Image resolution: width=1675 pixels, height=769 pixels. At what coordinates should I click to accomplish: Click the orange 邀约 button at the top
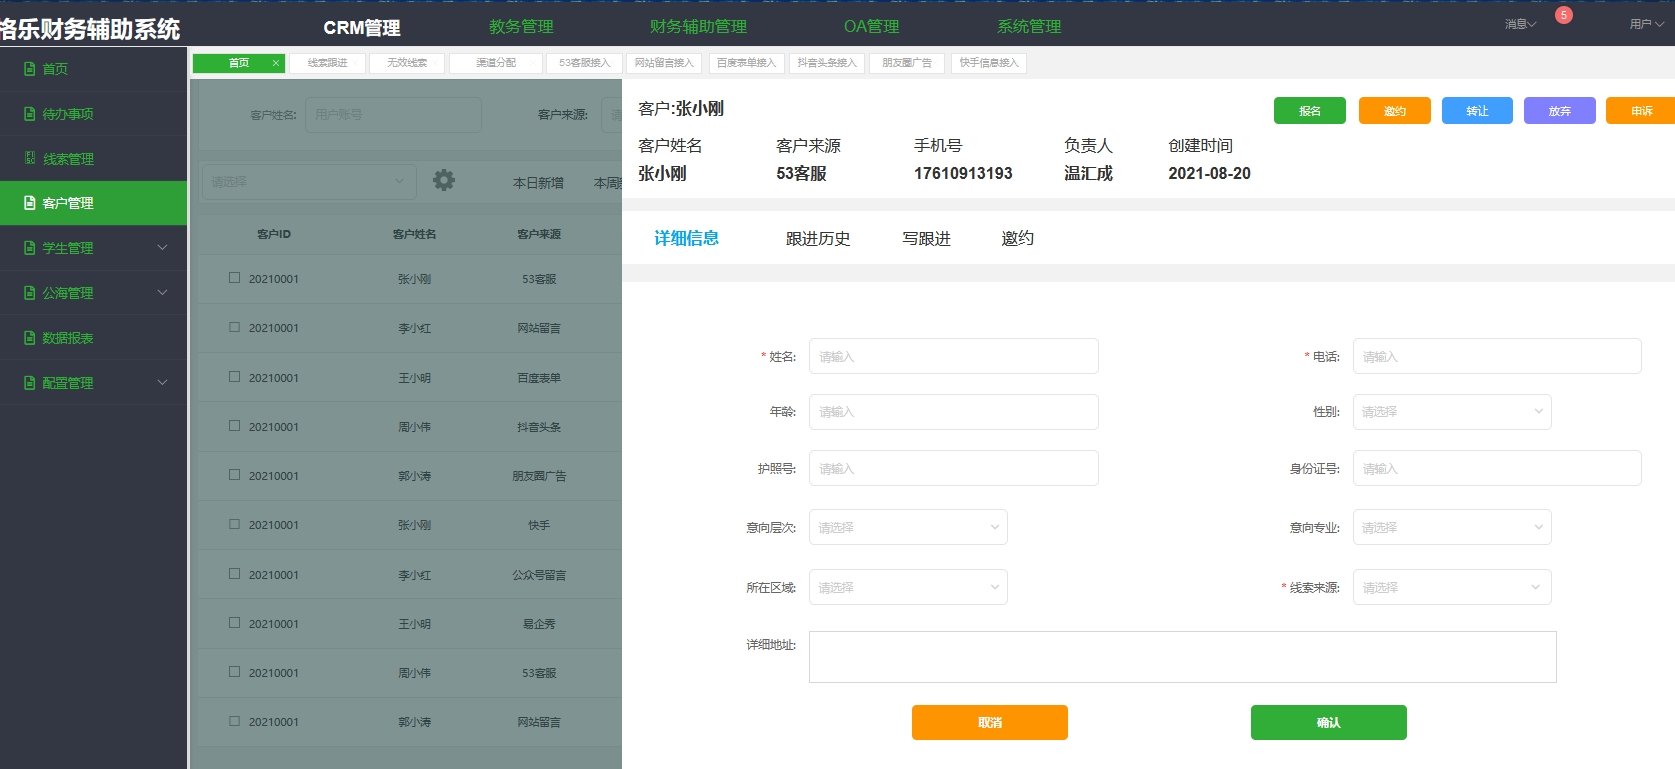pos(1395,111)
